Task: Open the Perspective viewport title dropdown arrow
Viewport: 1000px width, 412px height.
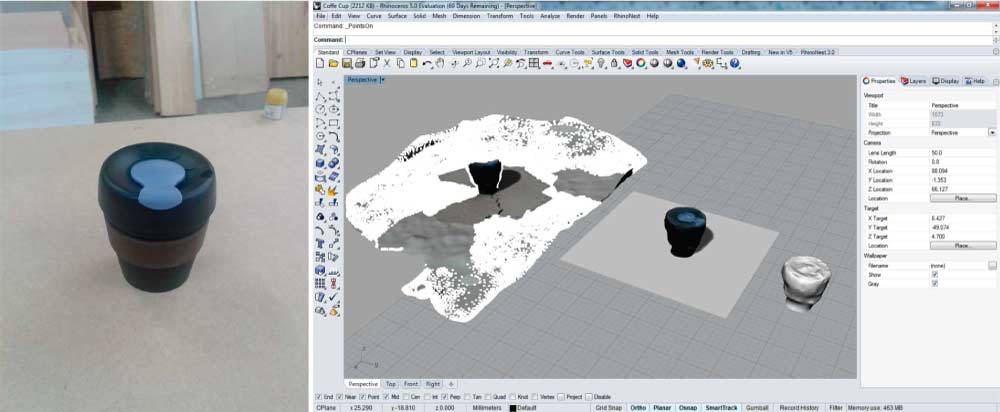Action: click(x=382, y=80)
